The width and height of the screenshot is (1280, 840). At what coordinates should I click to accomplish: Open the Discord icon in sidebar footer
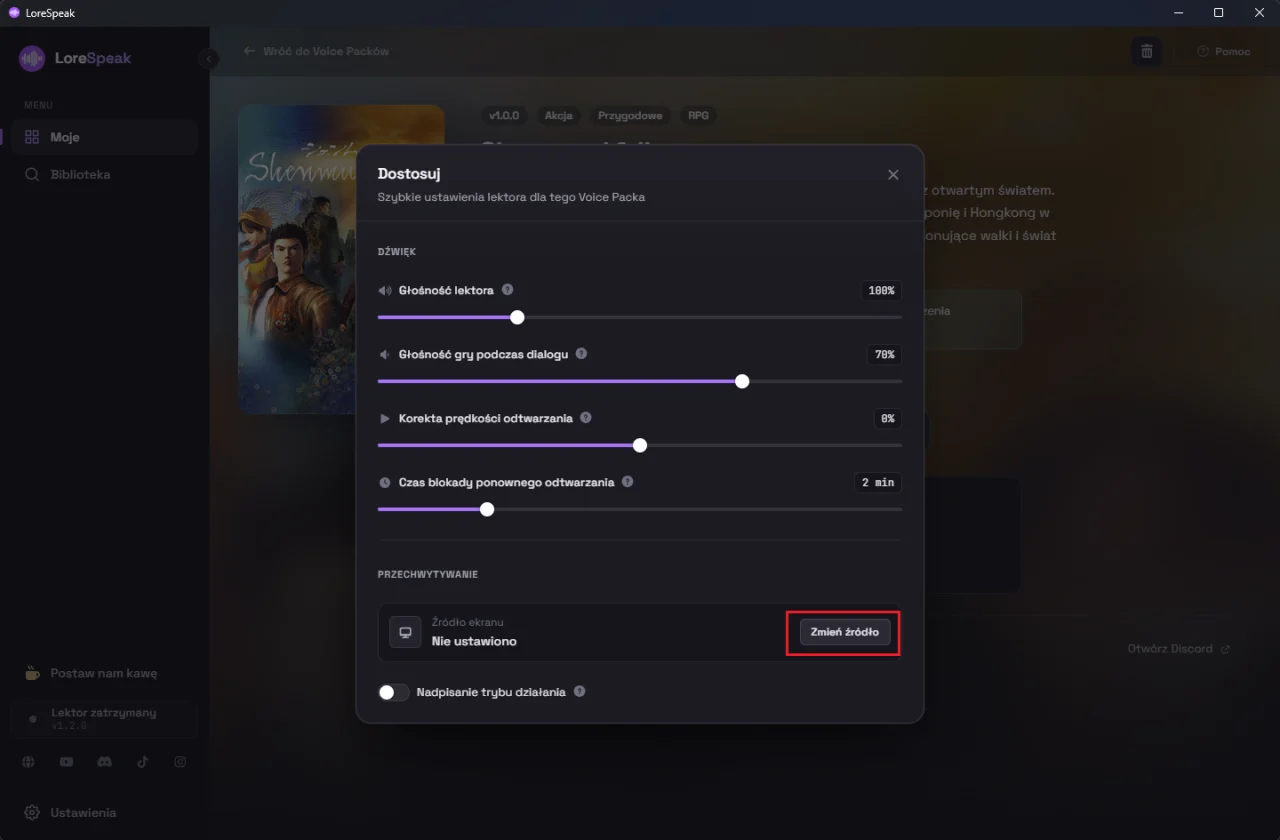click(x=104, y=762)
